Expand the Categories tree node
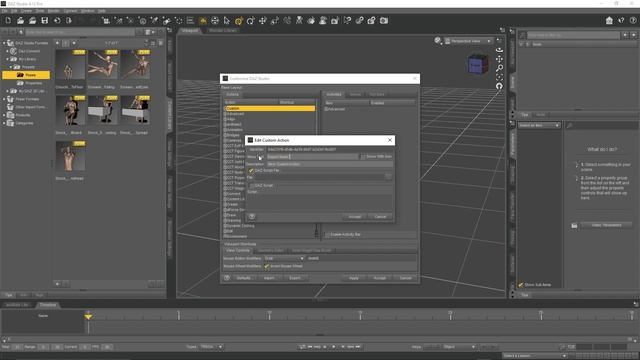This screenshot has height=360, width=640. pyautogui.click(x=4, y=123)
